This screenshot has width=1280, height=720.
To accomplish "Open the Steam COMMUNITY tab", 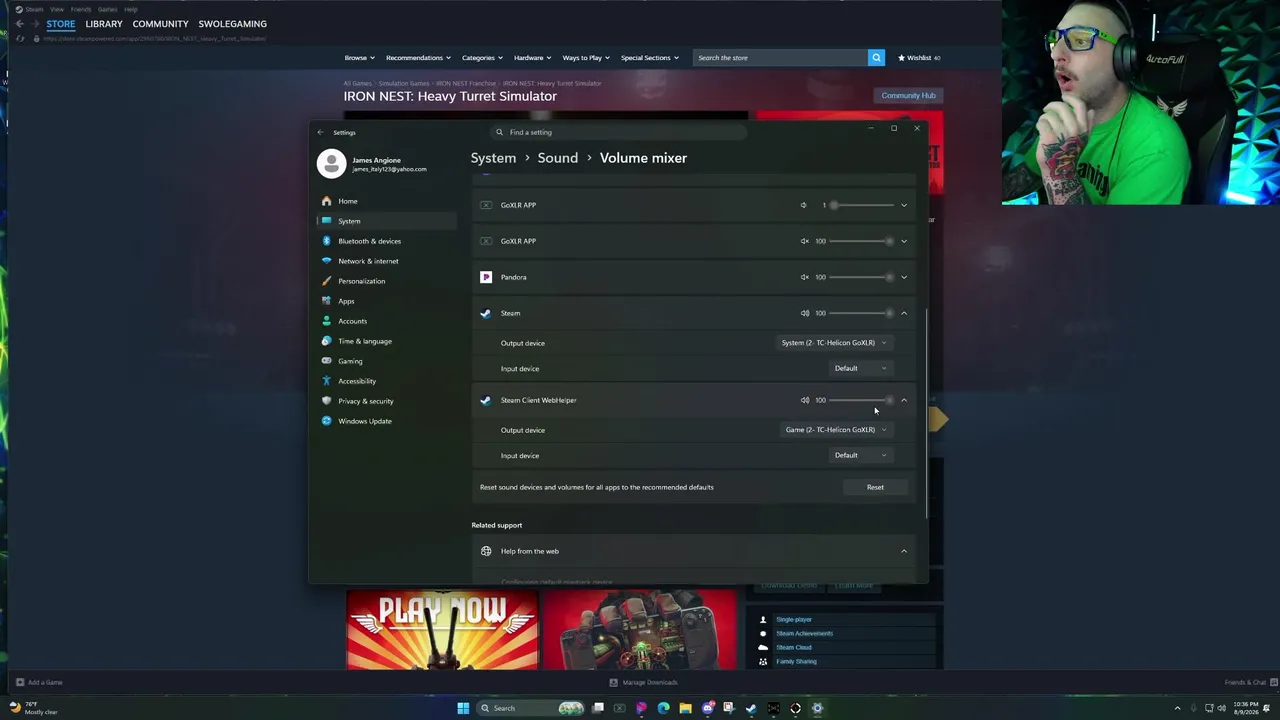I will pyautogui.click(x=160, y=24).
